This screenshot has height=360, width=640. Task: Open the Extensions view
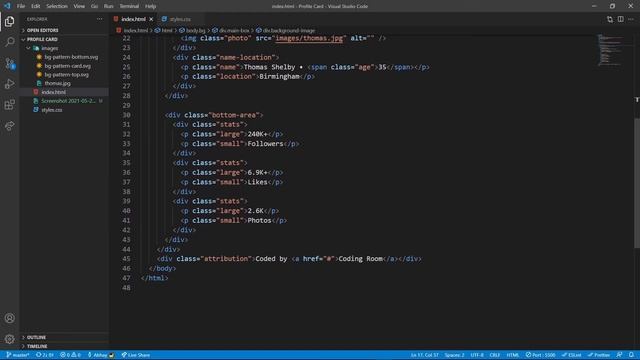(9, 105)
